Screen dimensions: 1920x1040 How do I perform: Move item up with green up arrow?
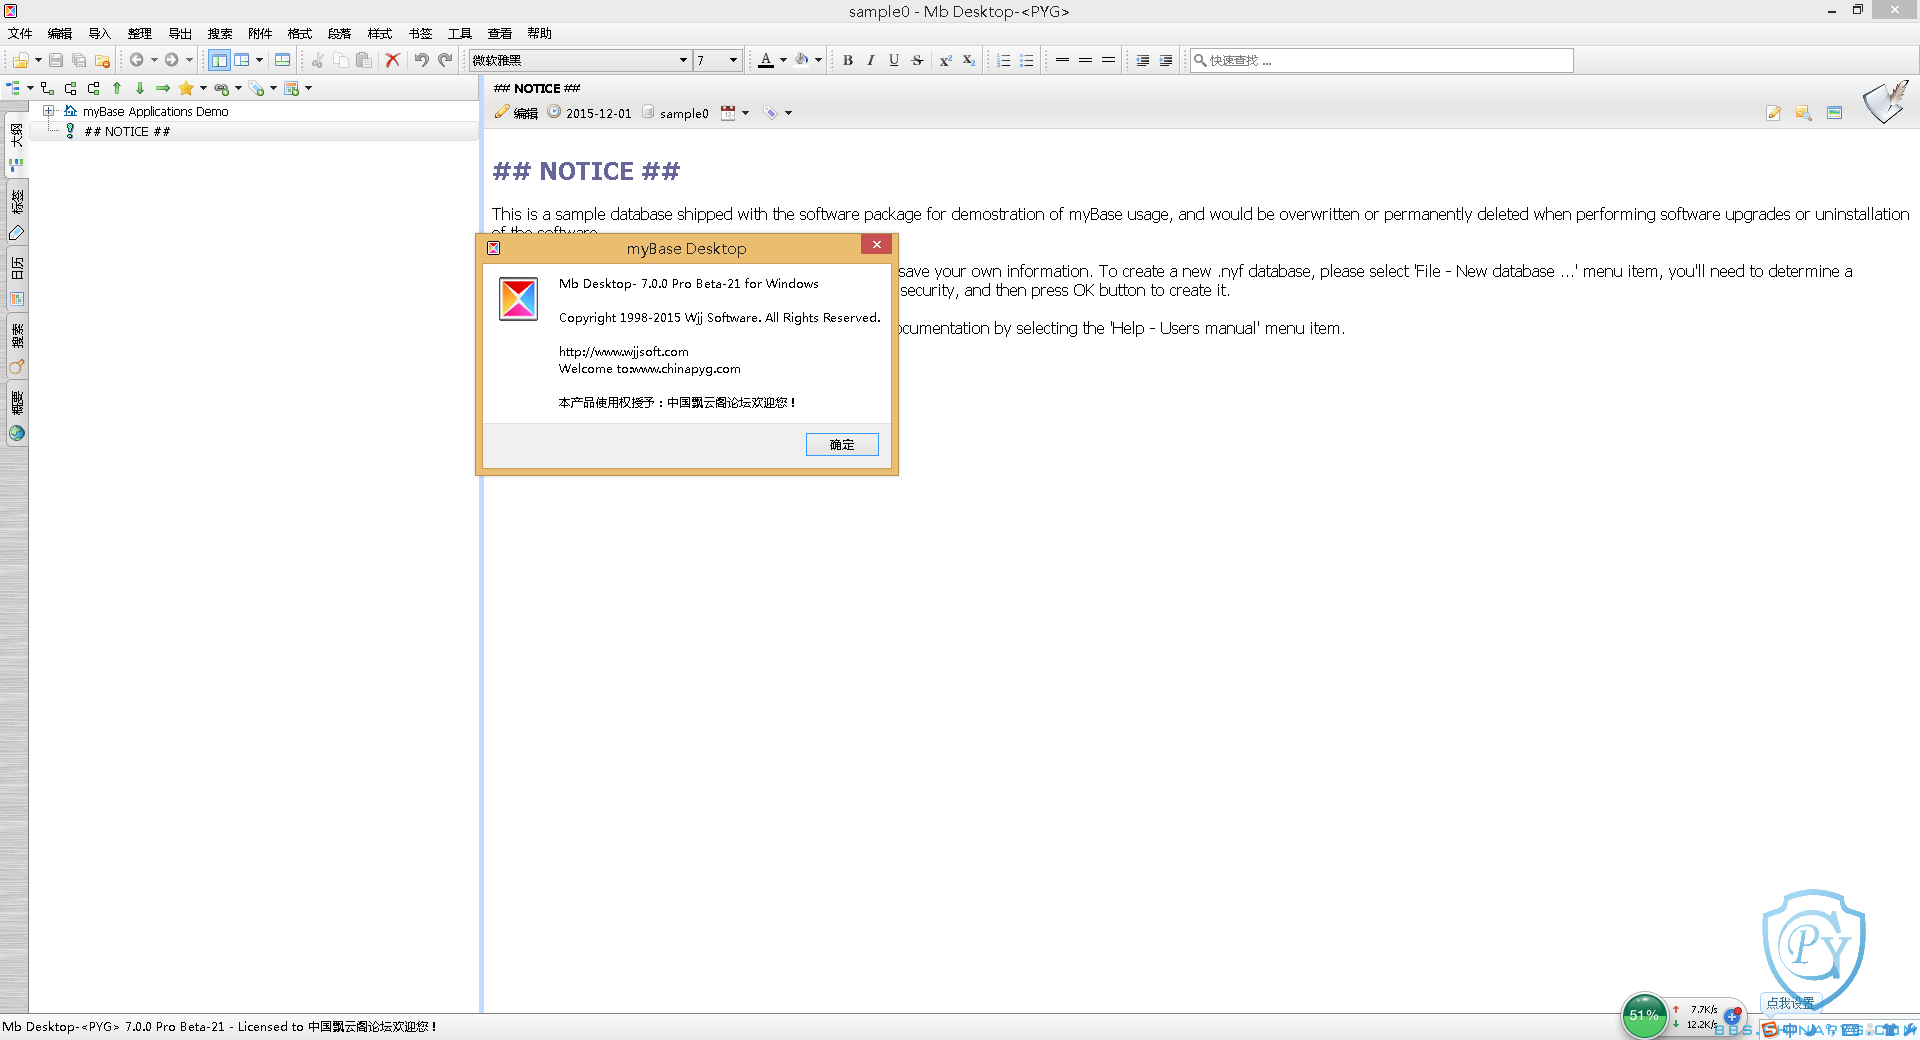117,88
